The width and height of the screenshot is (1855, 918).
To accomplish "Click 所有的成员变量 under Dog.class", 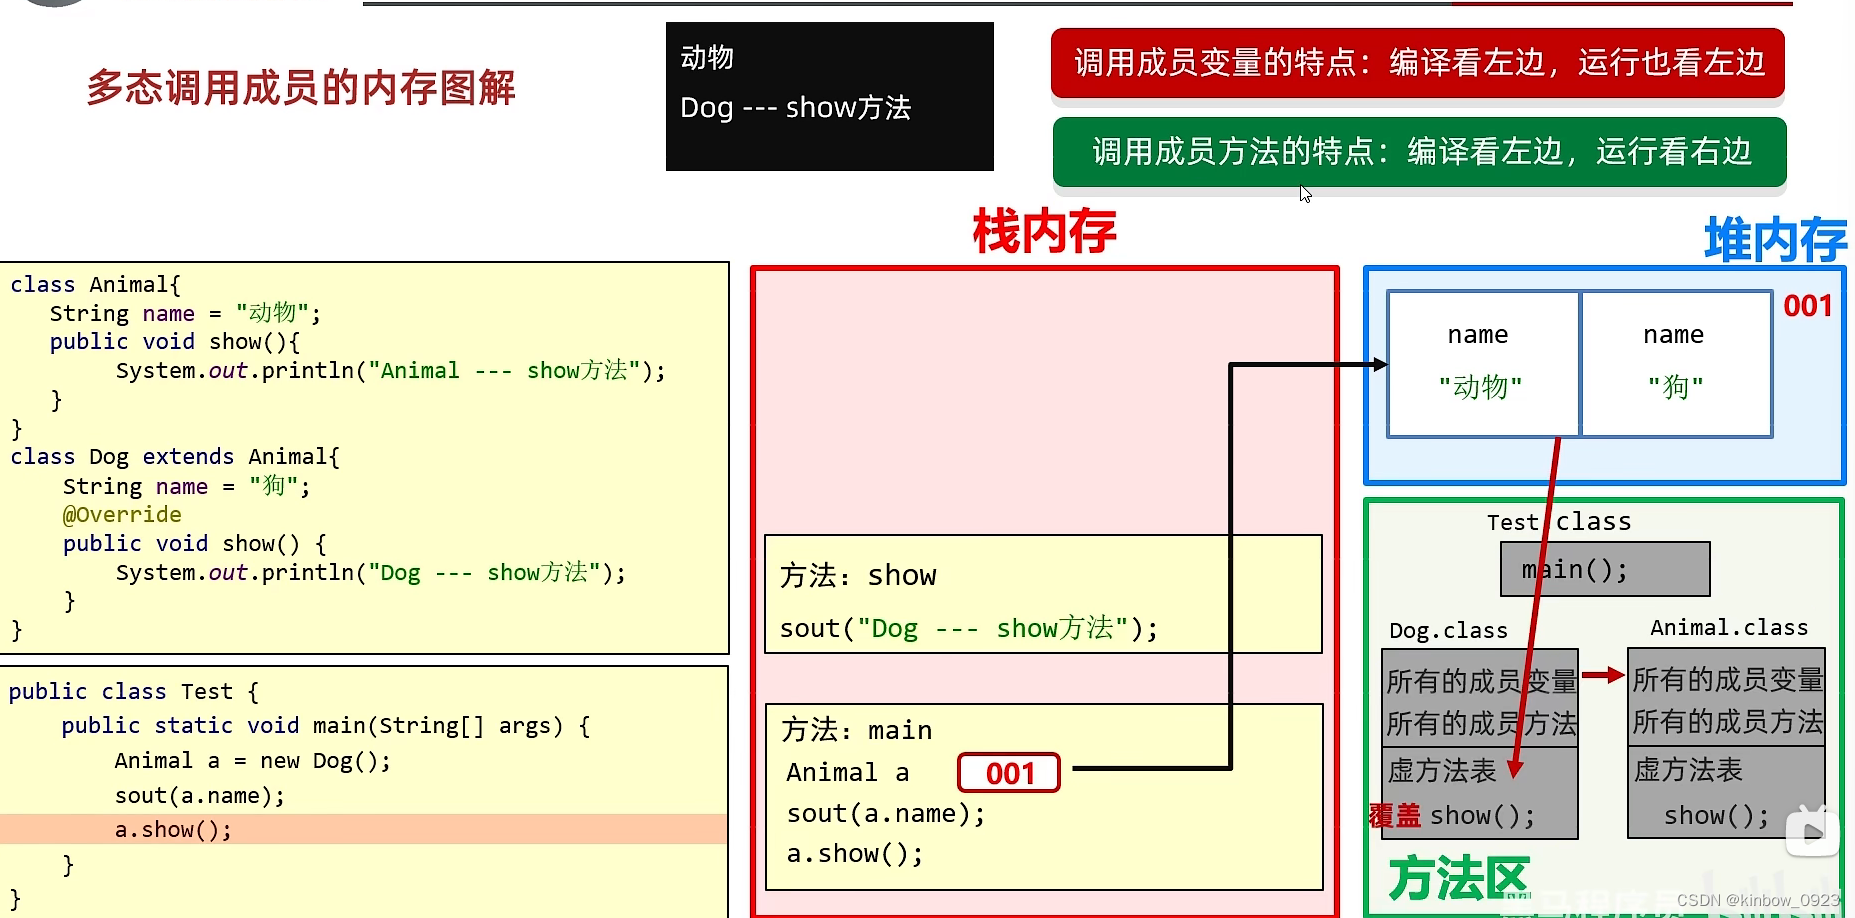I will (1481, 682).
